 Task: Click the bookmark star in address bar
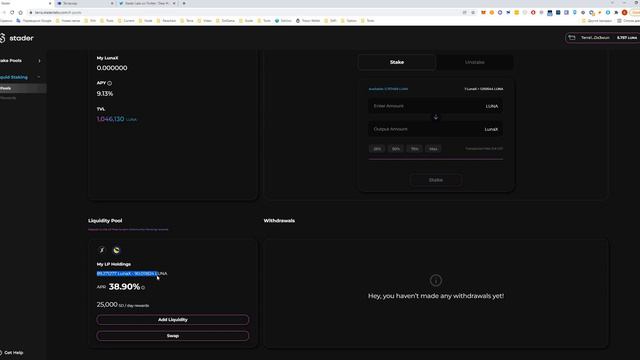coord(473,13)
